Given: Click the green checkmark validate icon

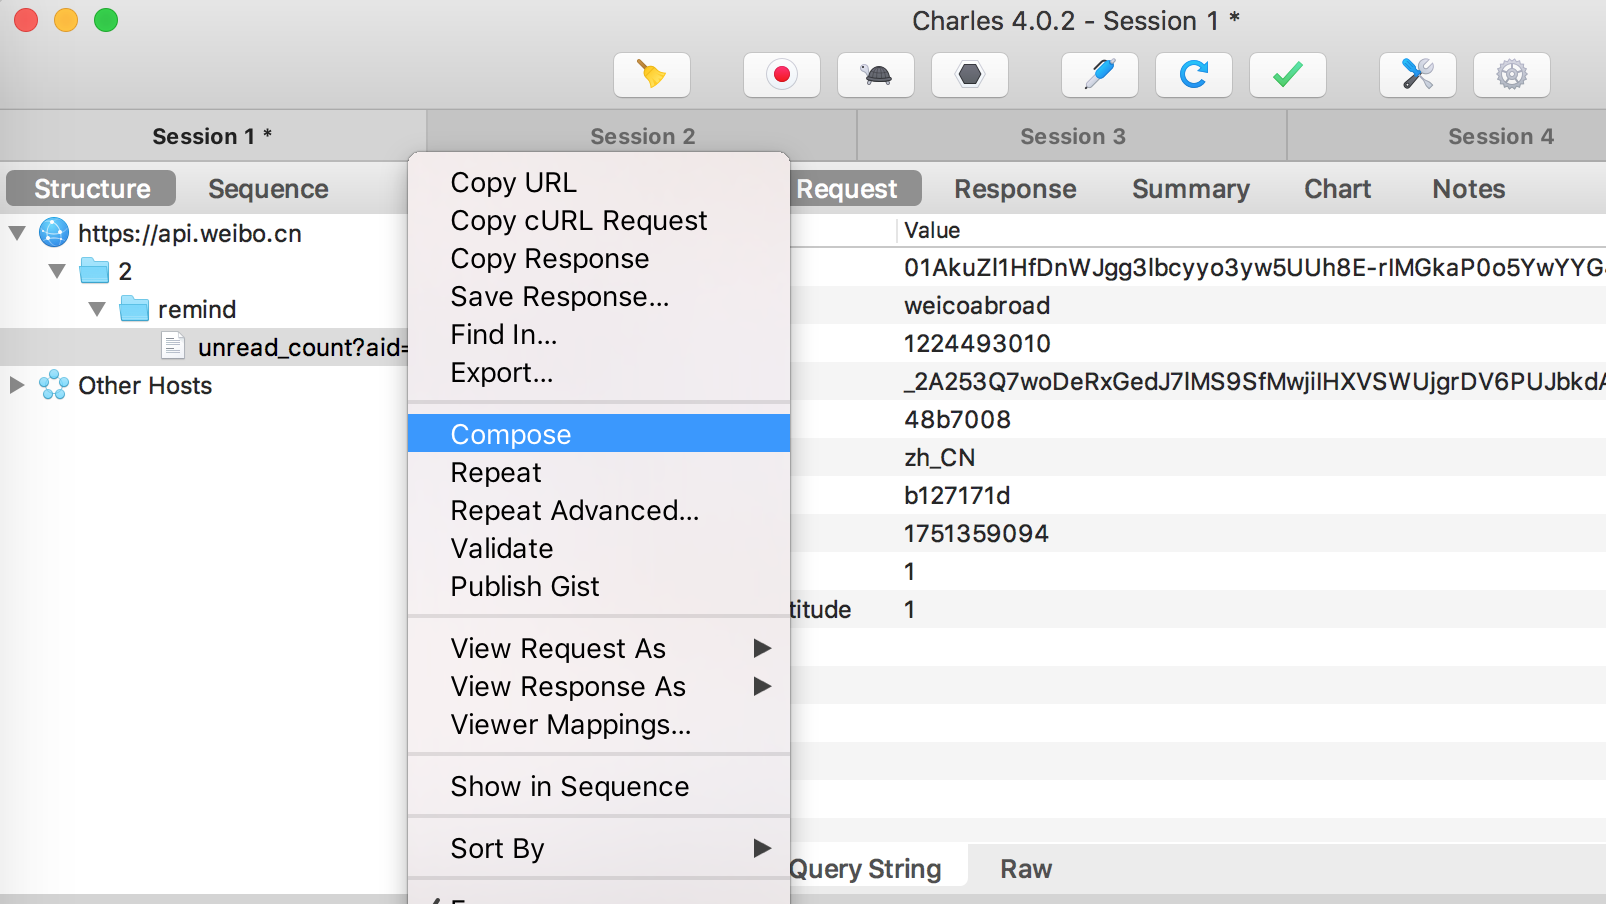Looking at the screenshot, I should pos(1288,75).
